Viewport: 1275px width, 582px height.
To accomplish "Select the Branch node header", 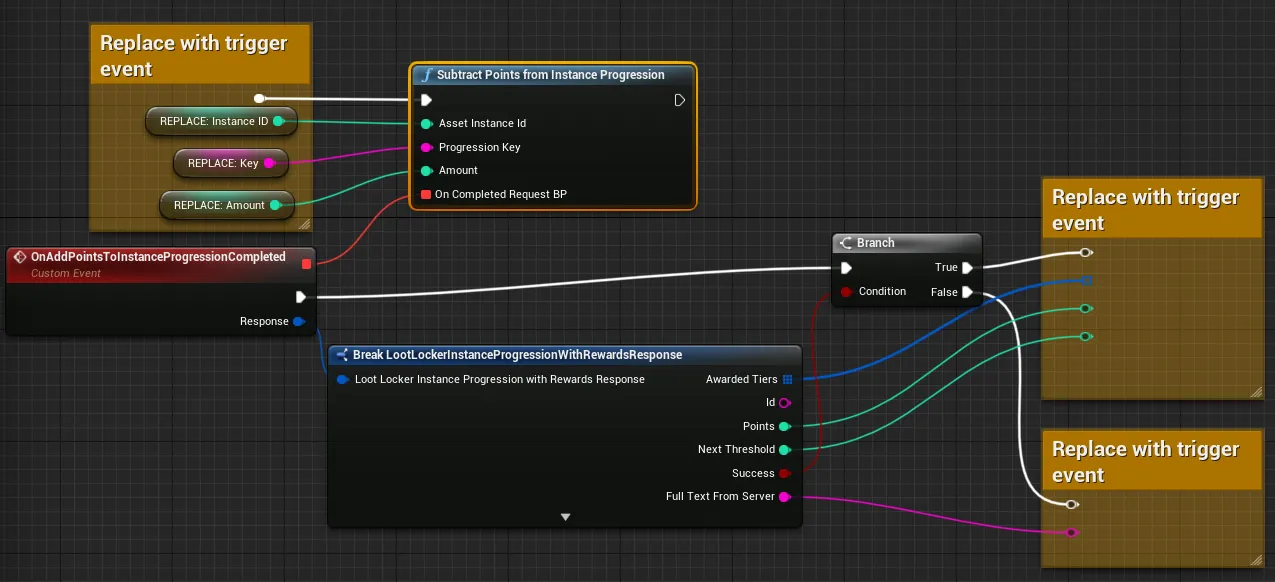I will click(x=907, y=243).
